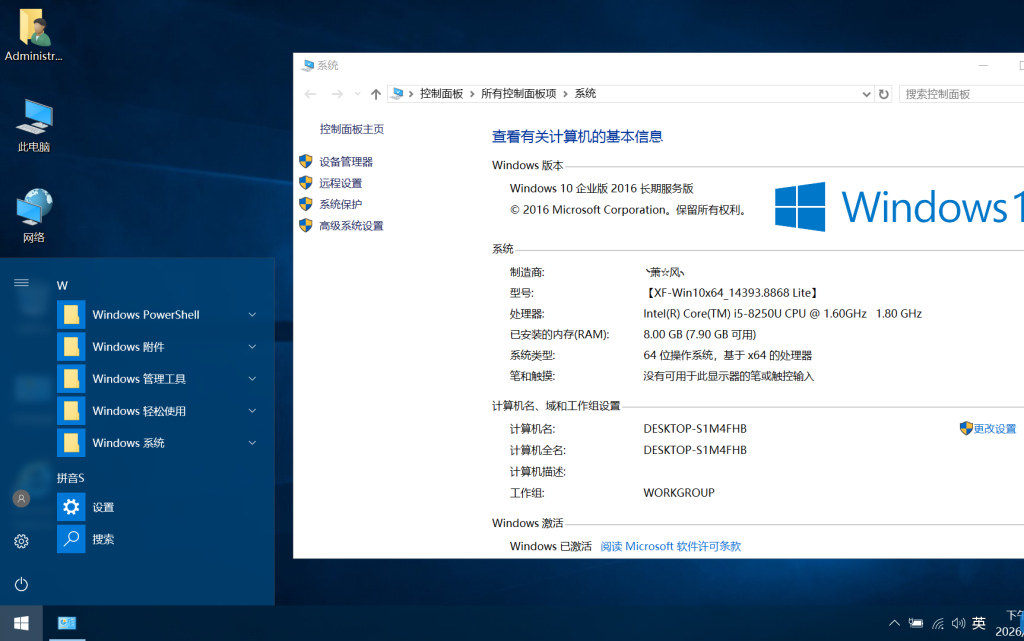The height and width of the screenshot is (641, 1024).
Task: Click the 英 input method indicator
Action: [978, 623]
